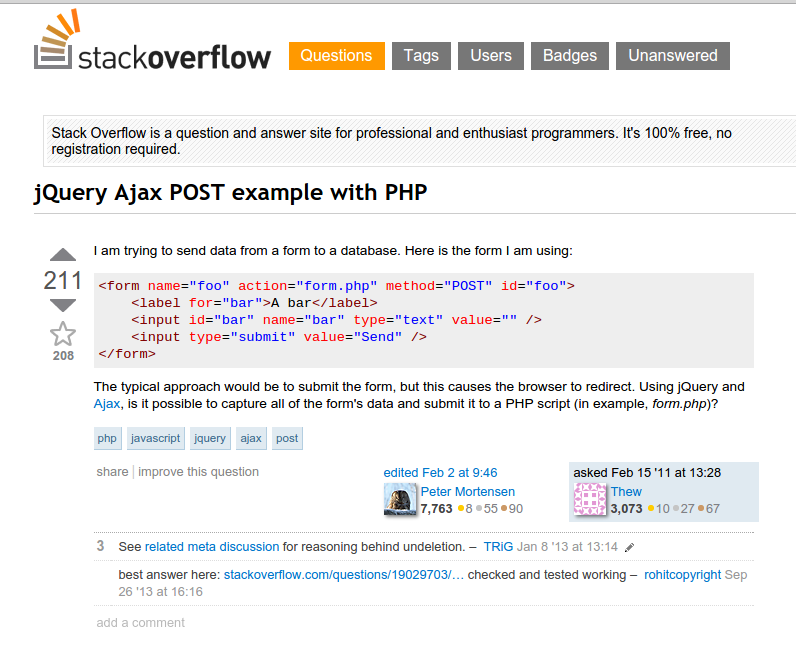Click Thew's reputation 3,073

[x=626, y=508]
